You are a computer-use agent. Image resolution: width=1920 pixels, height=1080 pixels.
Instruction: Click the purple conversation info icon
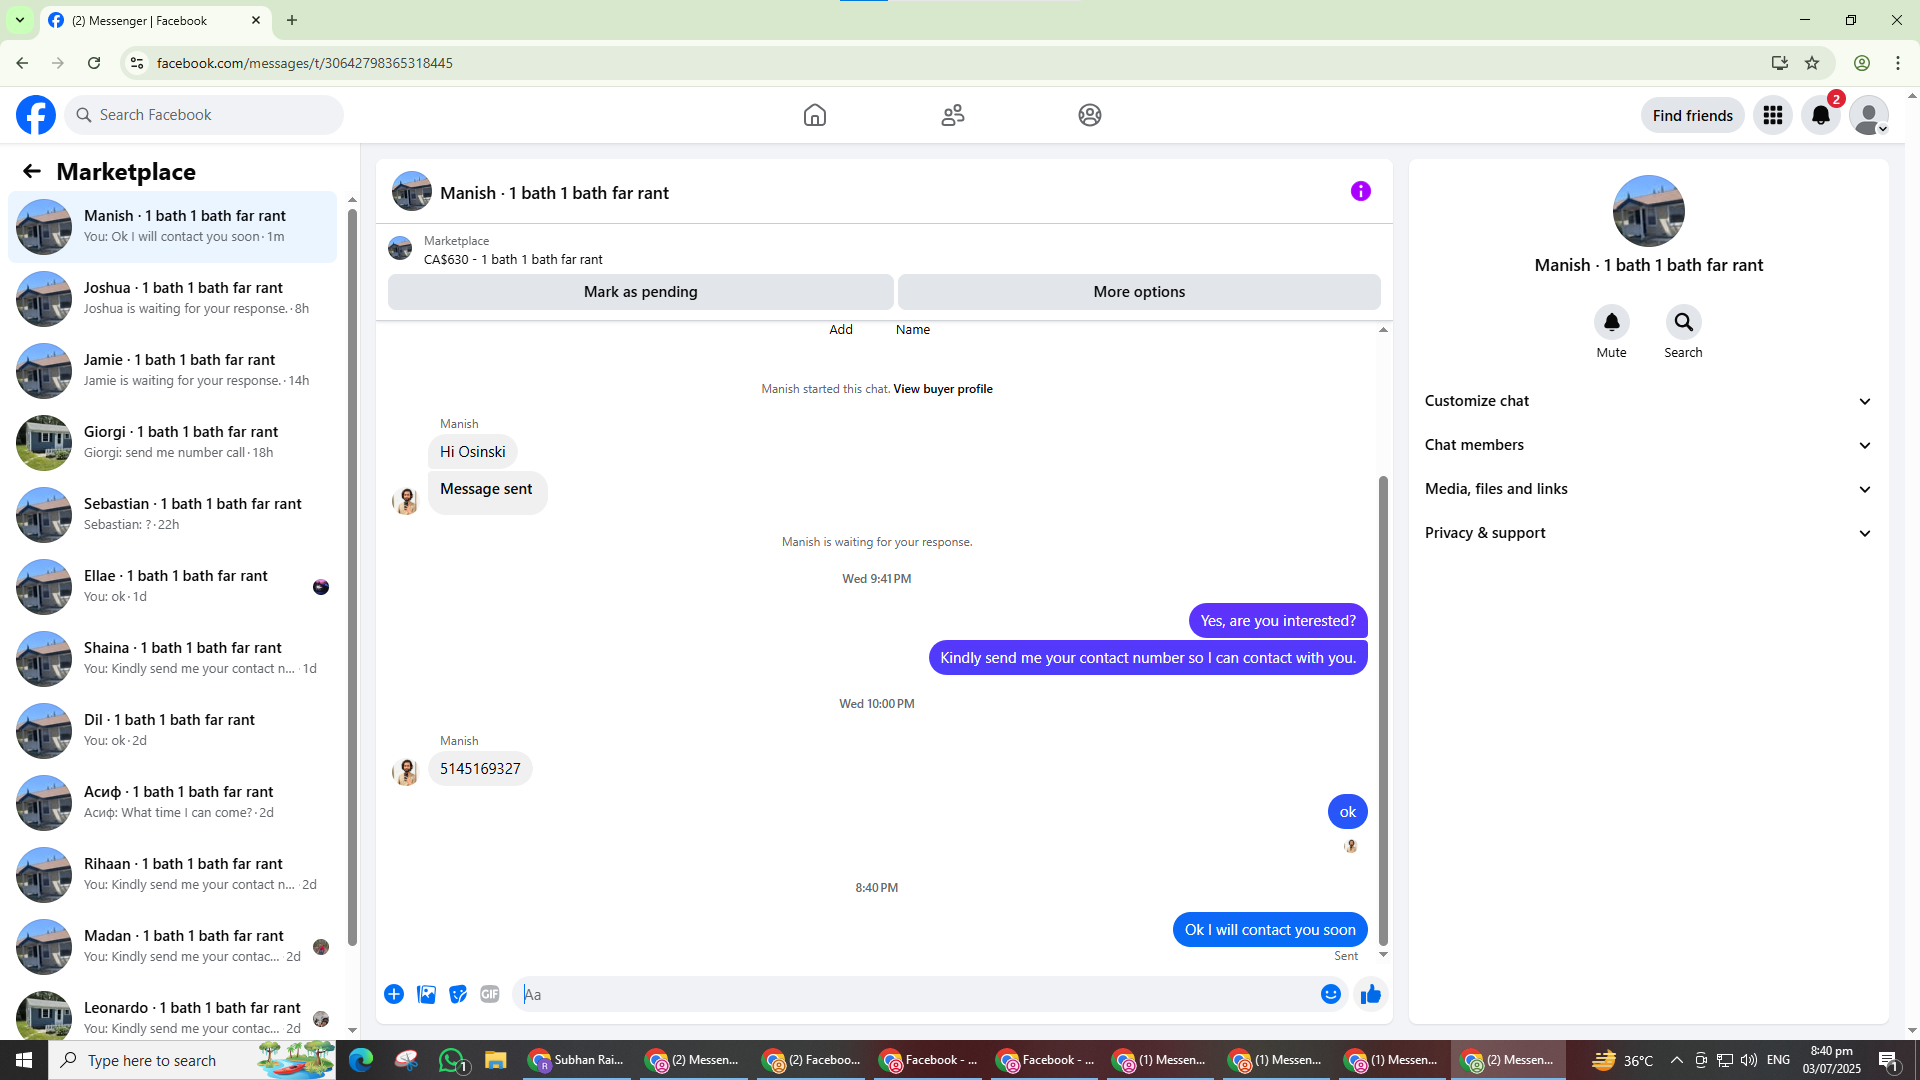[x=1360, y=191]
